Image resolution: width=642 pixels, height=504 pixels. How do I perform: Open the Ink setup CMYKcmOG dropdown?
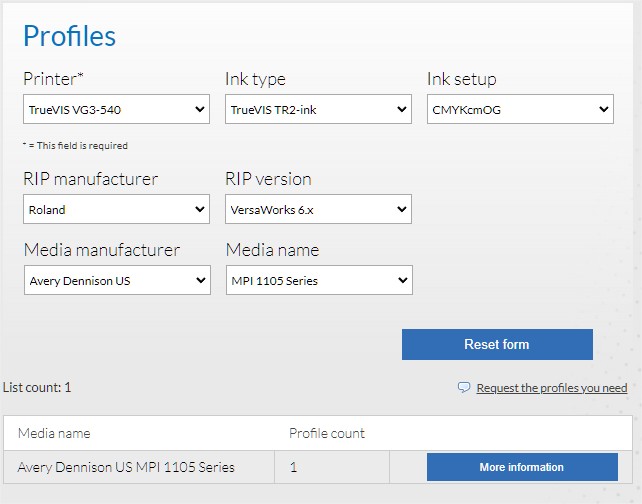(x=520, y=109)
